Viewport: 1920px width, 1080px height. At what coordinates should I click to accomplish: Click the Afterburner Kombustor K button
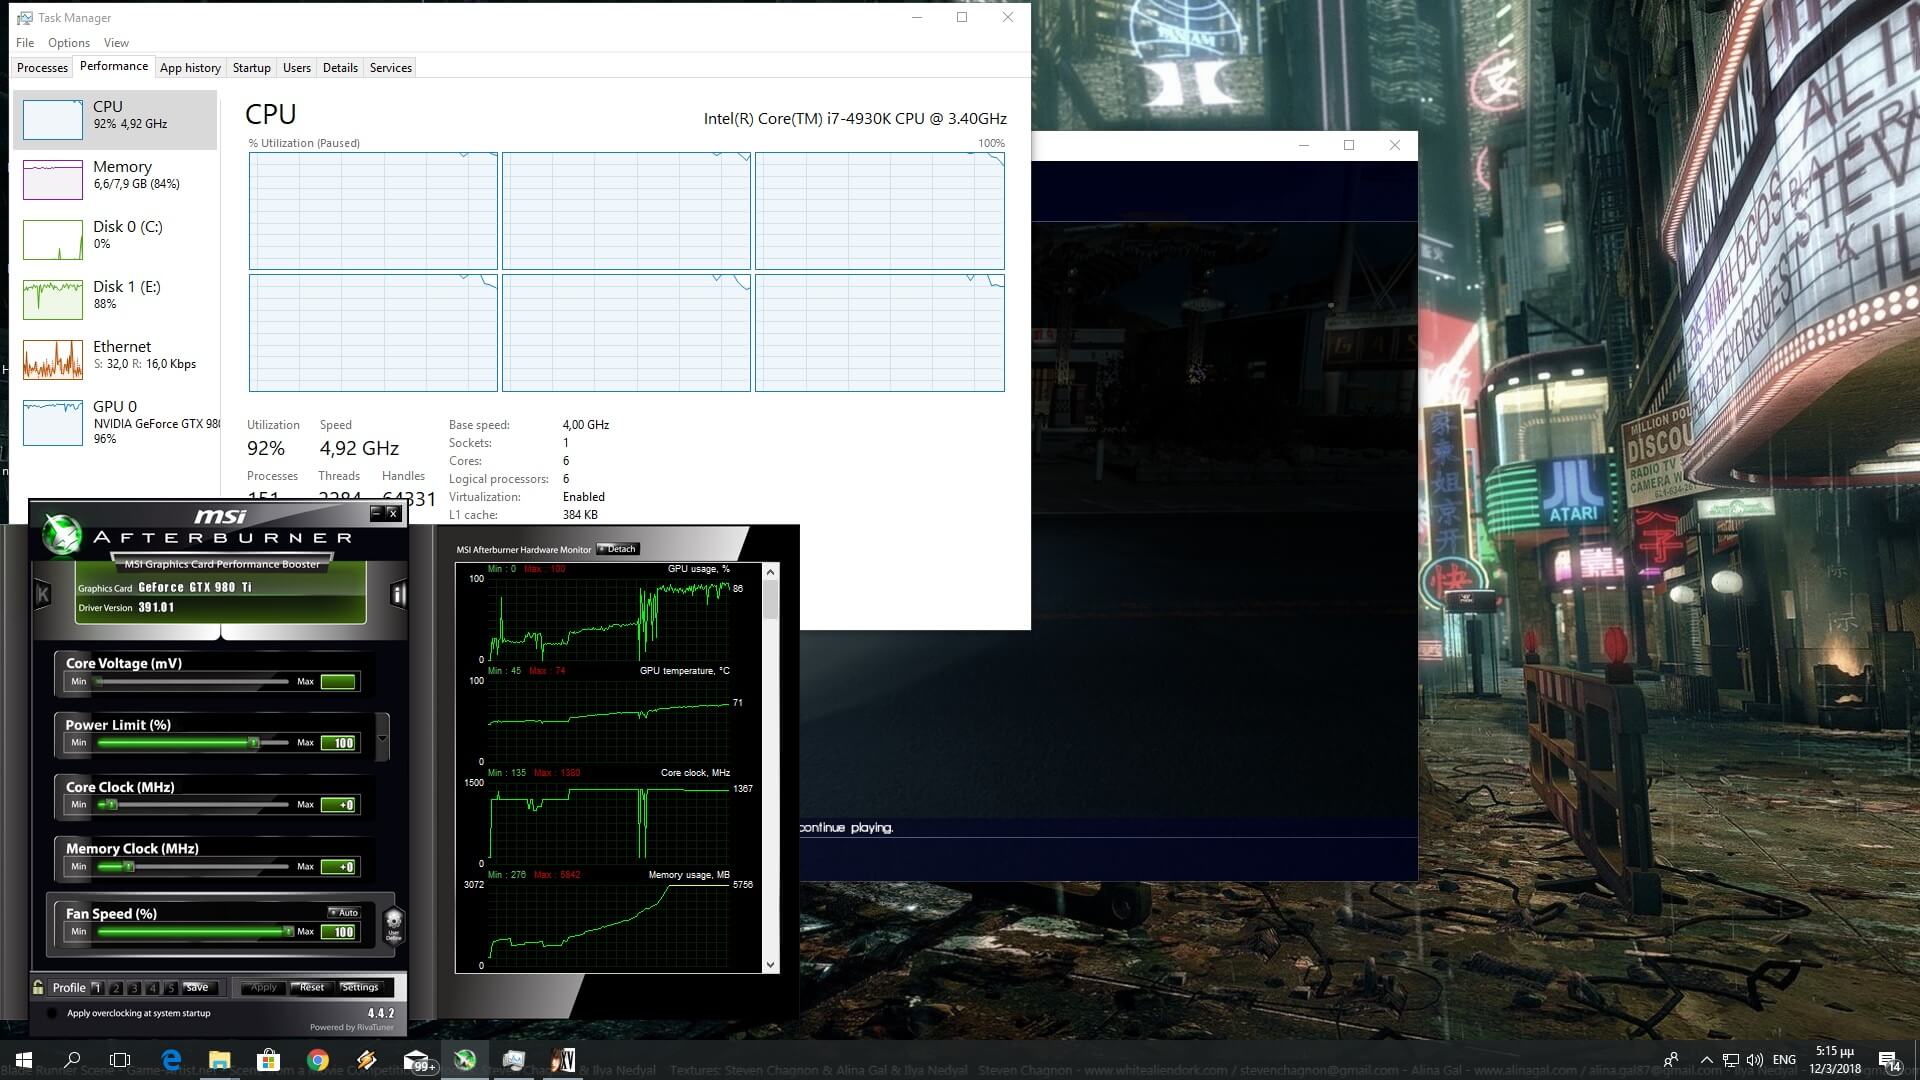[43, 595]
